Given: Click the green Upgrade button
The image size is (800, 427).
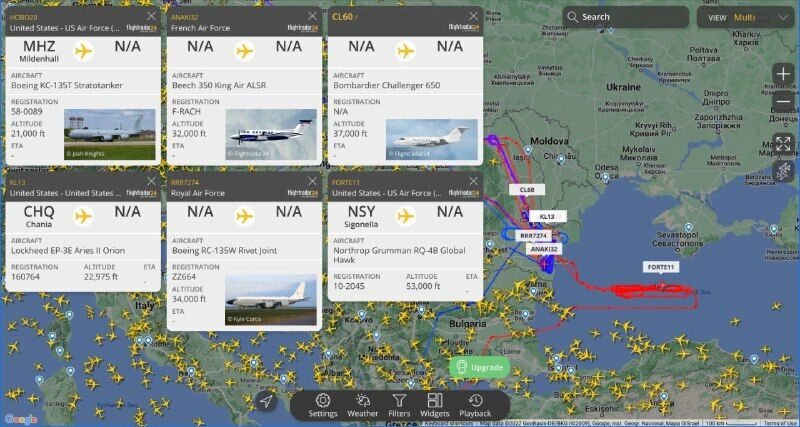Looking at the screenshot, I should (x=480, y=367).
